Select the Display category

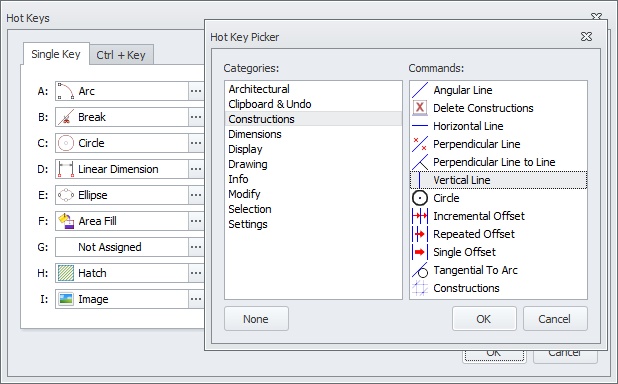coord(313,149)
